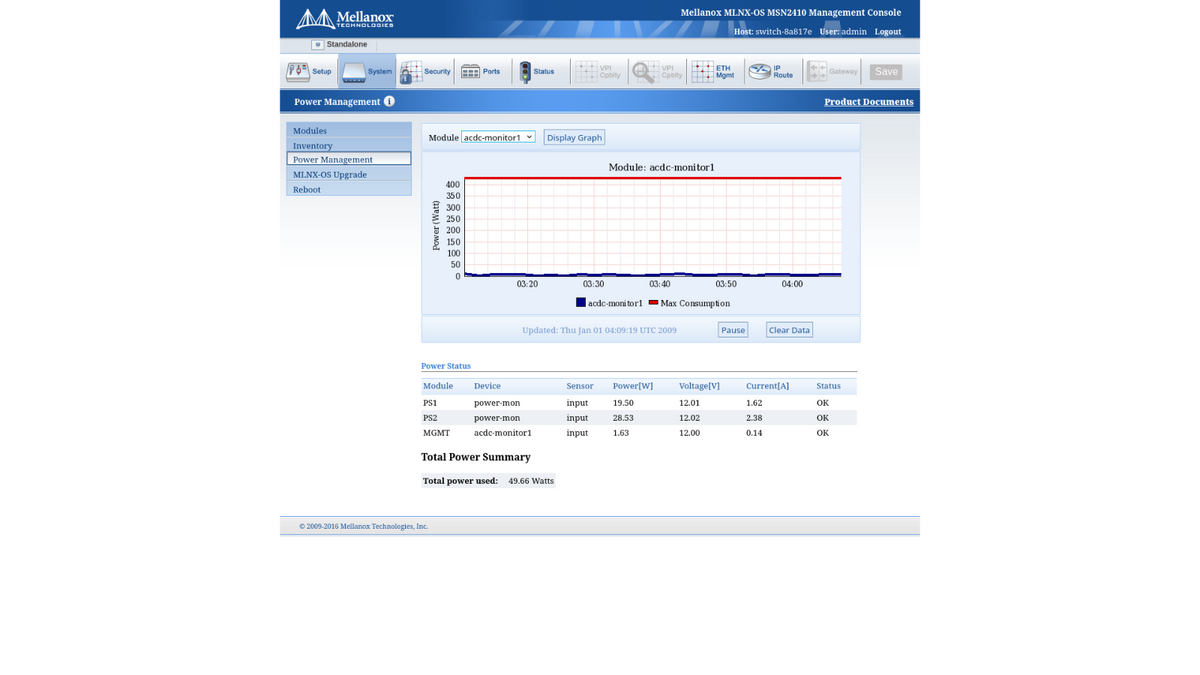
Task: Click the Power[W] column header
Action: [633, 386]
